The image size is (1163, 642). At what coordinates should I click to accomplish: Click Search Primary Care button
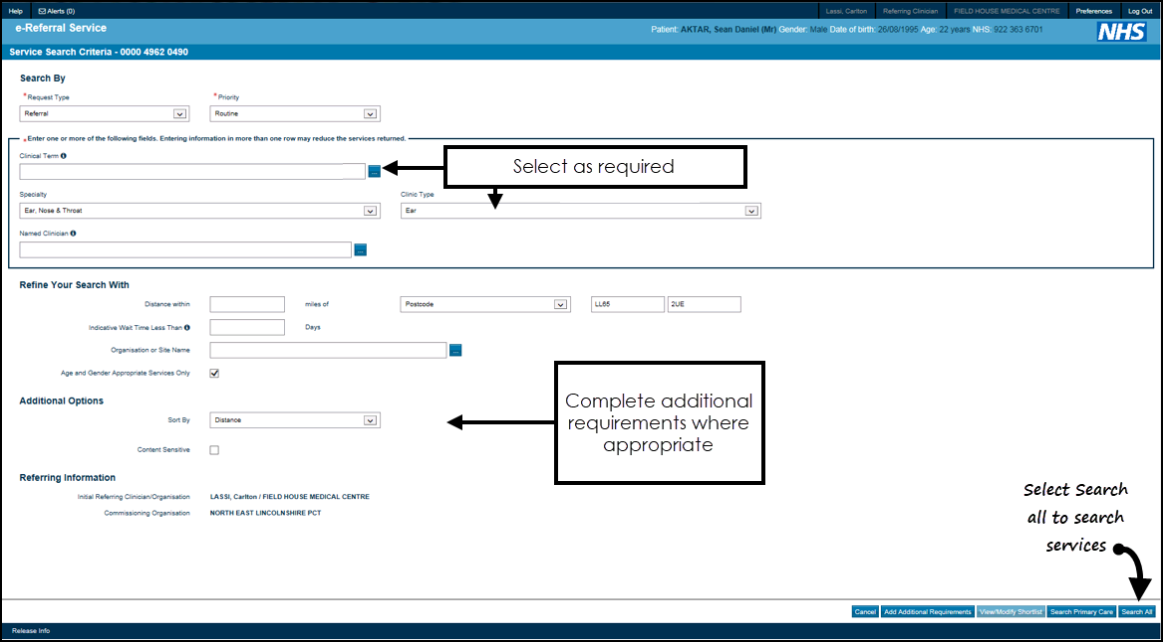pyautogui.click(x=1081, y=612)
